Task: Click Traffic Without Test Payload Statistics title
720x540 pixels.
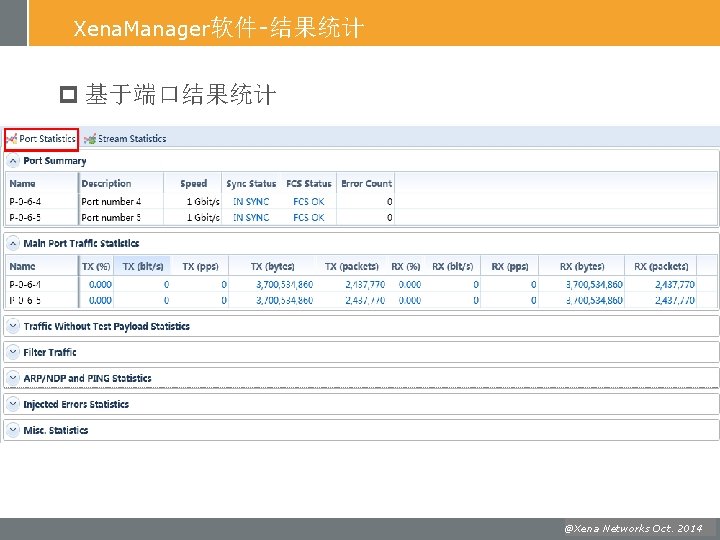Action: tap(107, 326)
